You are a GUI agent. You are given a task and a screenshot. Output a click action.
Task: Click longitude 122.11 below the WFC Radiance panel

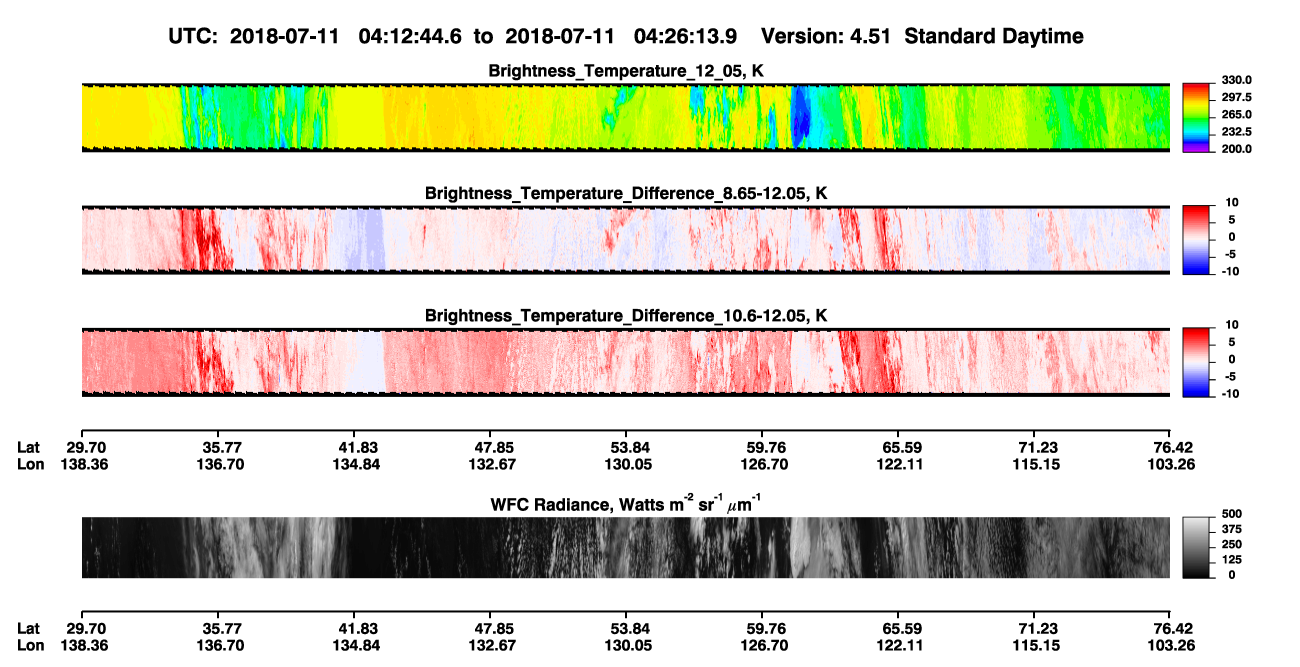(x=902, y=645)
